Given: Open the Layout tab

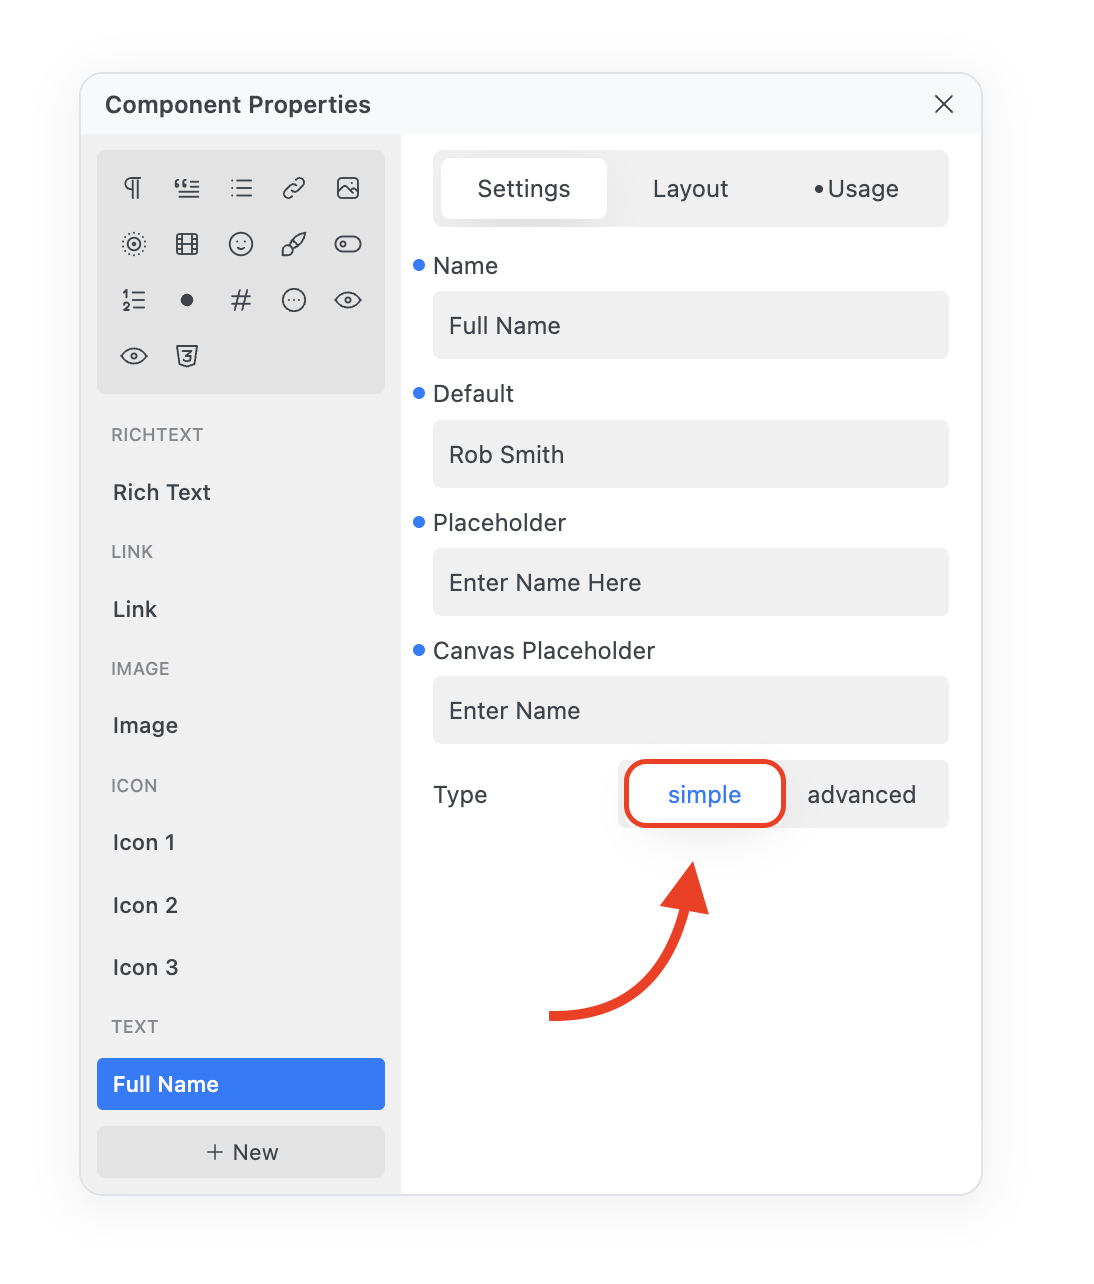Looking at the screenshot, I should (x=690, y=189).
